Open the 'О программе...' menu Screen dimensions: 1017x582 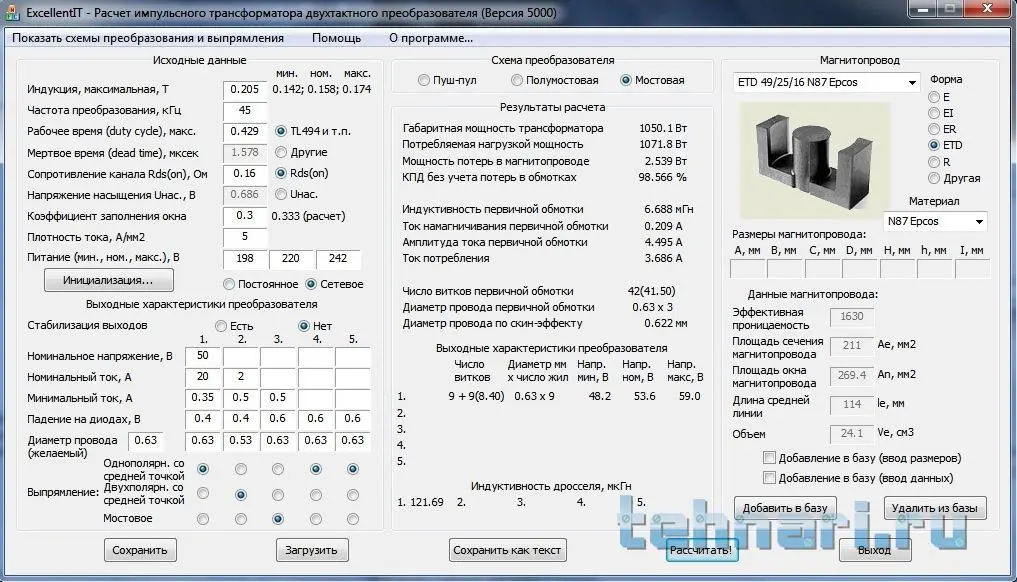(431, 38)
